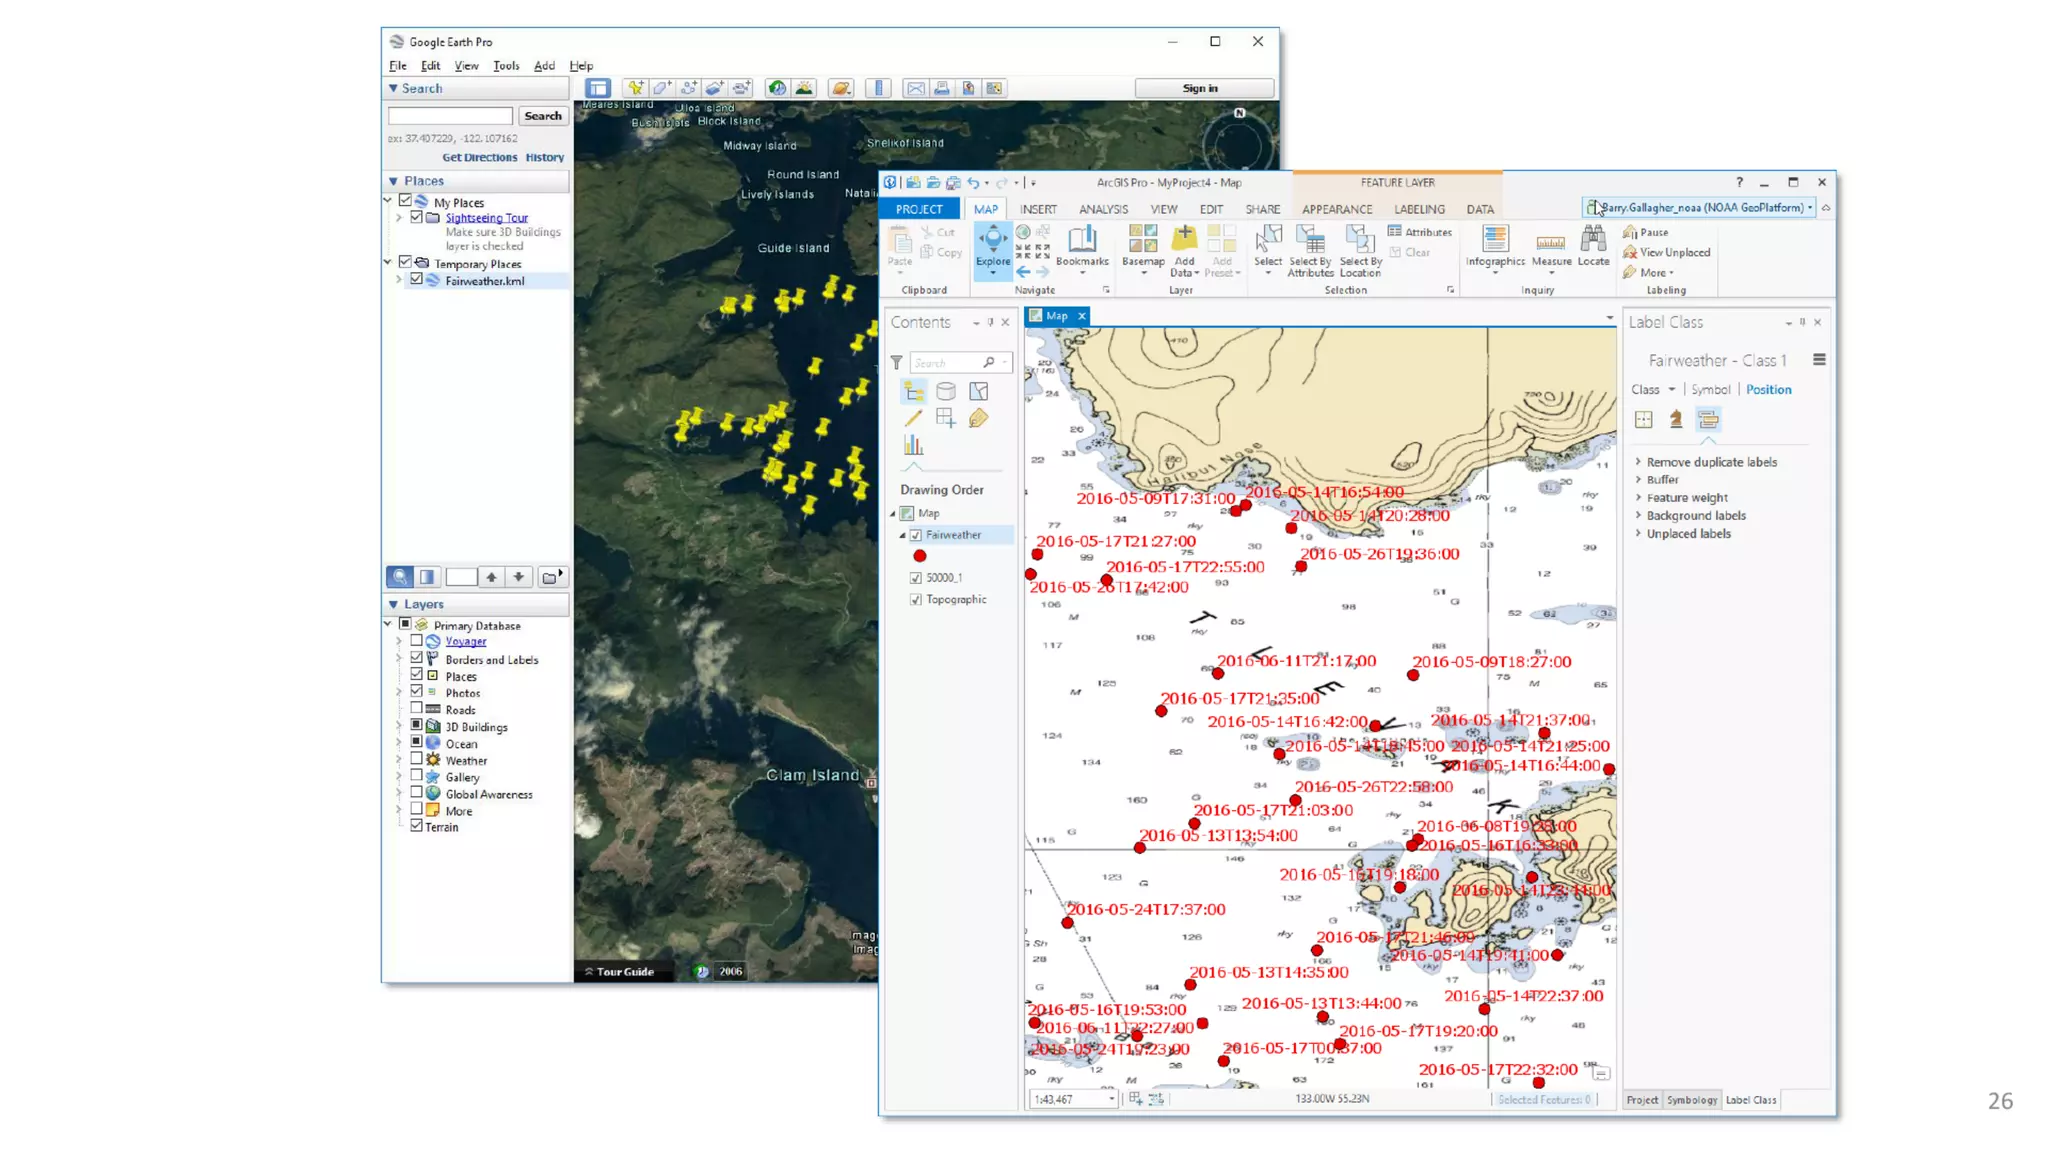2048x1155 pixels.
Task: Collapse the Layers panel header
Action: pos(394,604)
